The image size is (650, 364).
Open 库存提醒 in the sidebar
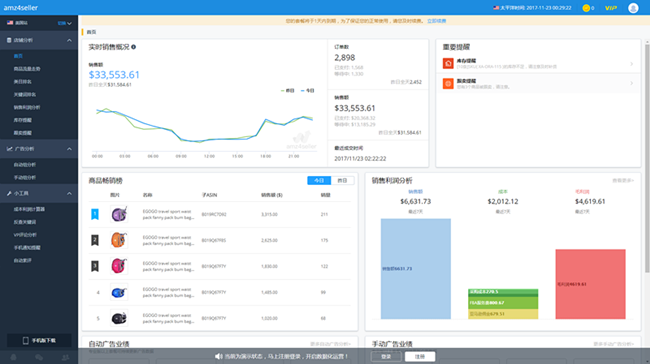(x=22, y=120)
